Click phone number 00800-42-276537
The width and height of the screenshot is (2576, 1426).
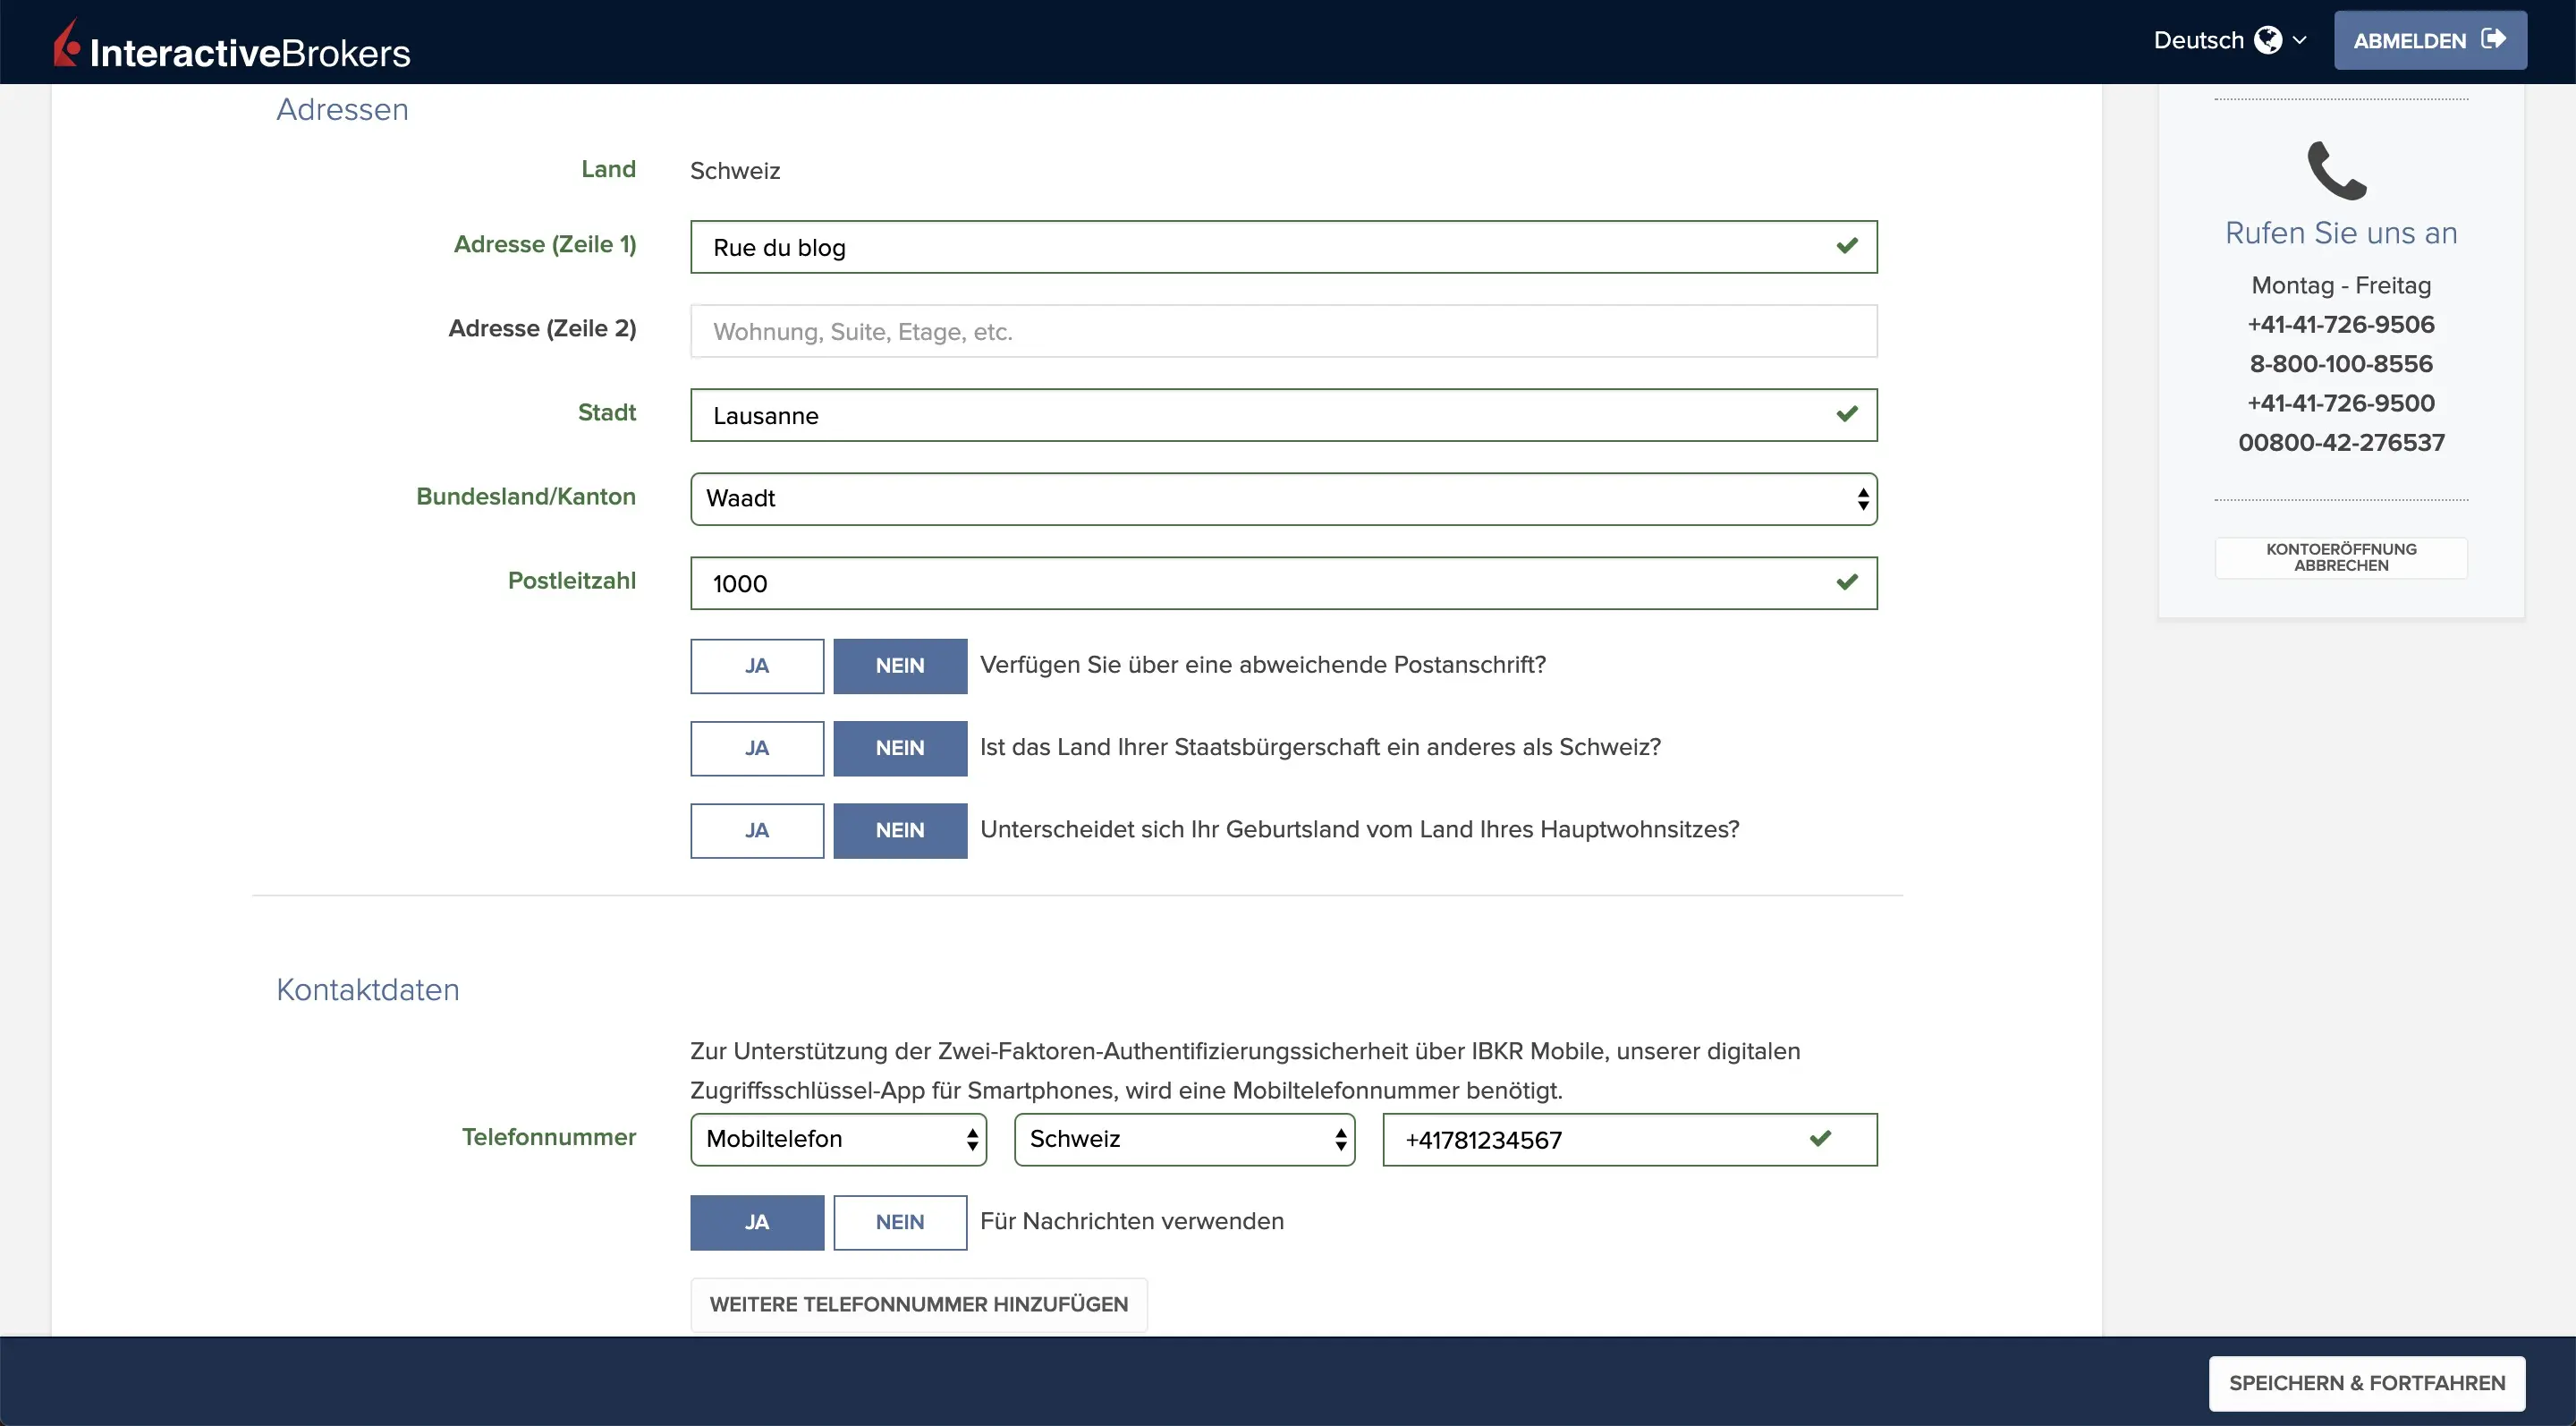coord(2340,442)
